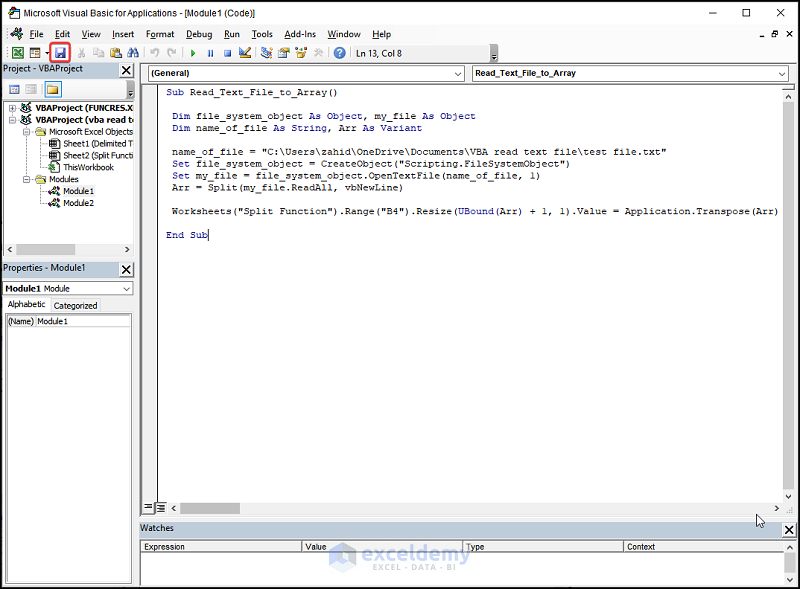
Task: Switch to the Categorized properties tab
Action: click(75, 305)
